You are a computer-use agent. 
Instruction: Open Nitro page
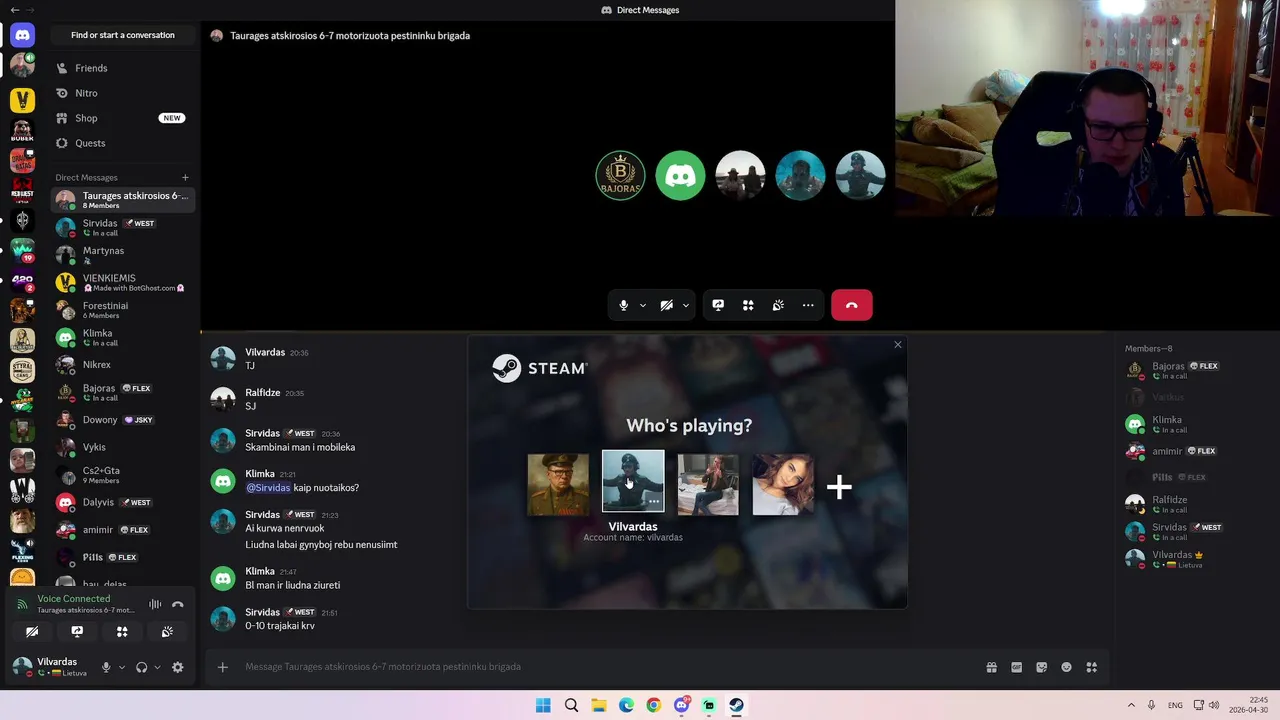122,93
